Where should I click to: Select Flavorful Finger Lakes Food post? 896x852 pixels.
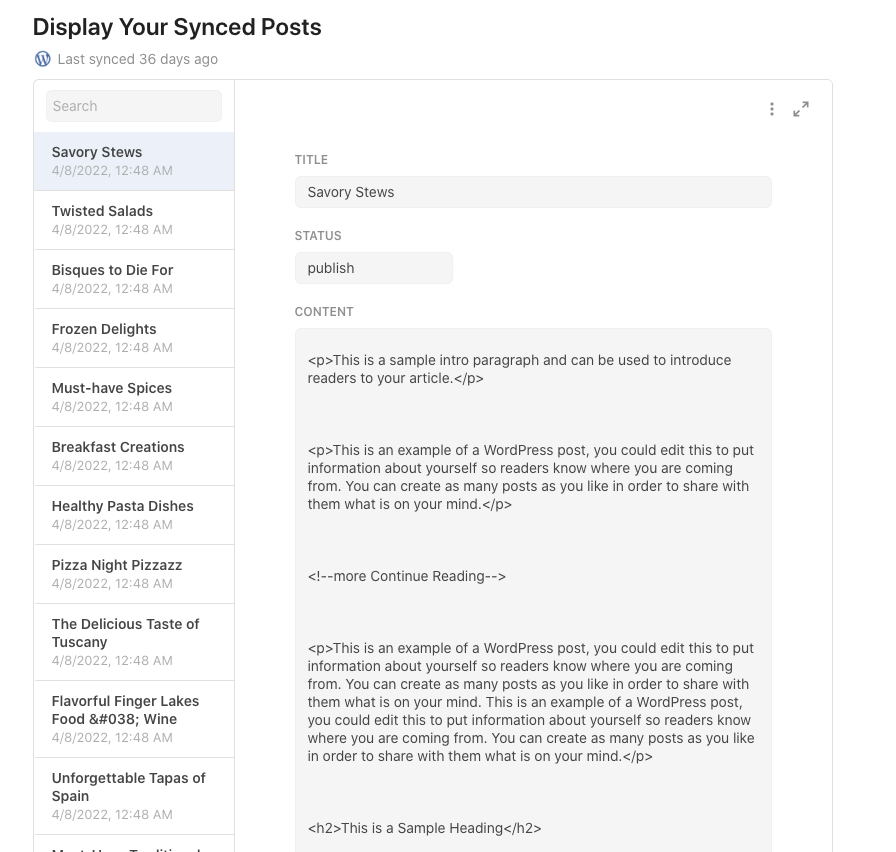(134, 719)
